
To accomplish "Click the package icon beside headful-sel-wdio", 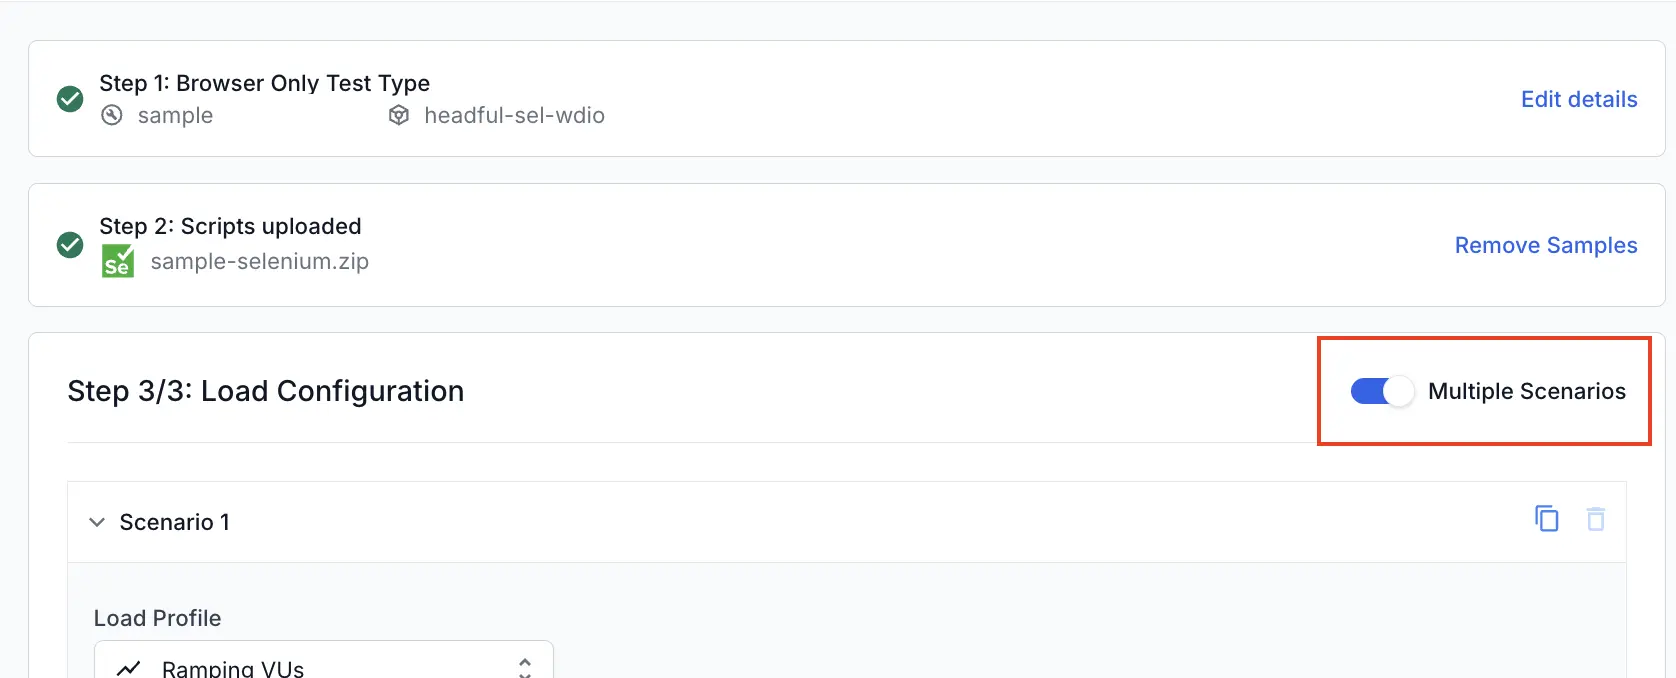I will point(398,115).
